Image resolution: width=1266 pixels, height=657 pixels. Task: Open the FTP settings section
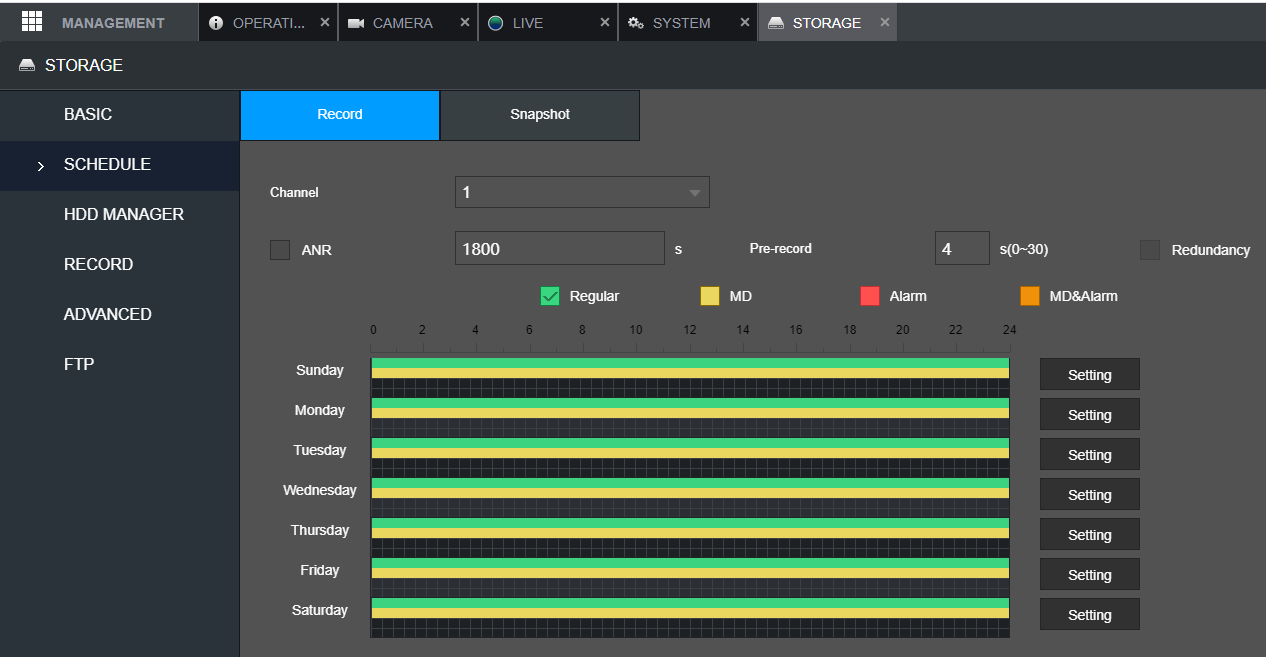pos(120,365)
